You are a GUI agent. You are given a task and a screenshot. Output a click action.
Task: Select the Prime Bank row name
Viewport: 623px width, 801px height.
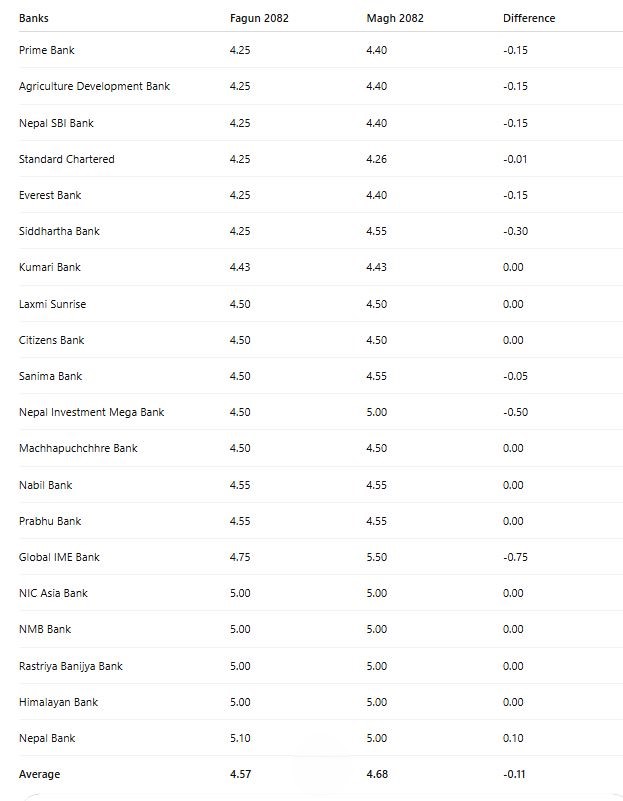pos(46,50)
